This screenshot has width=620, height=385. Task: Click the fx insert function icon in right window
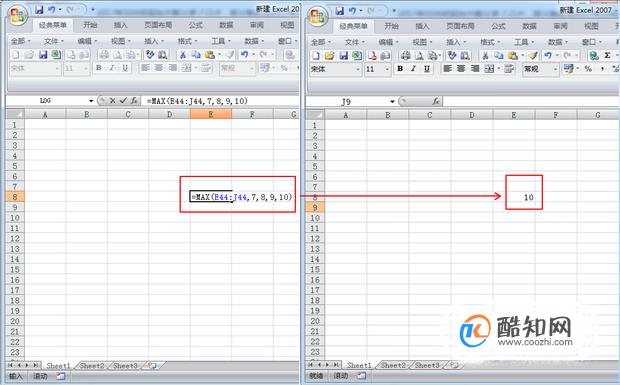point(436,102)
